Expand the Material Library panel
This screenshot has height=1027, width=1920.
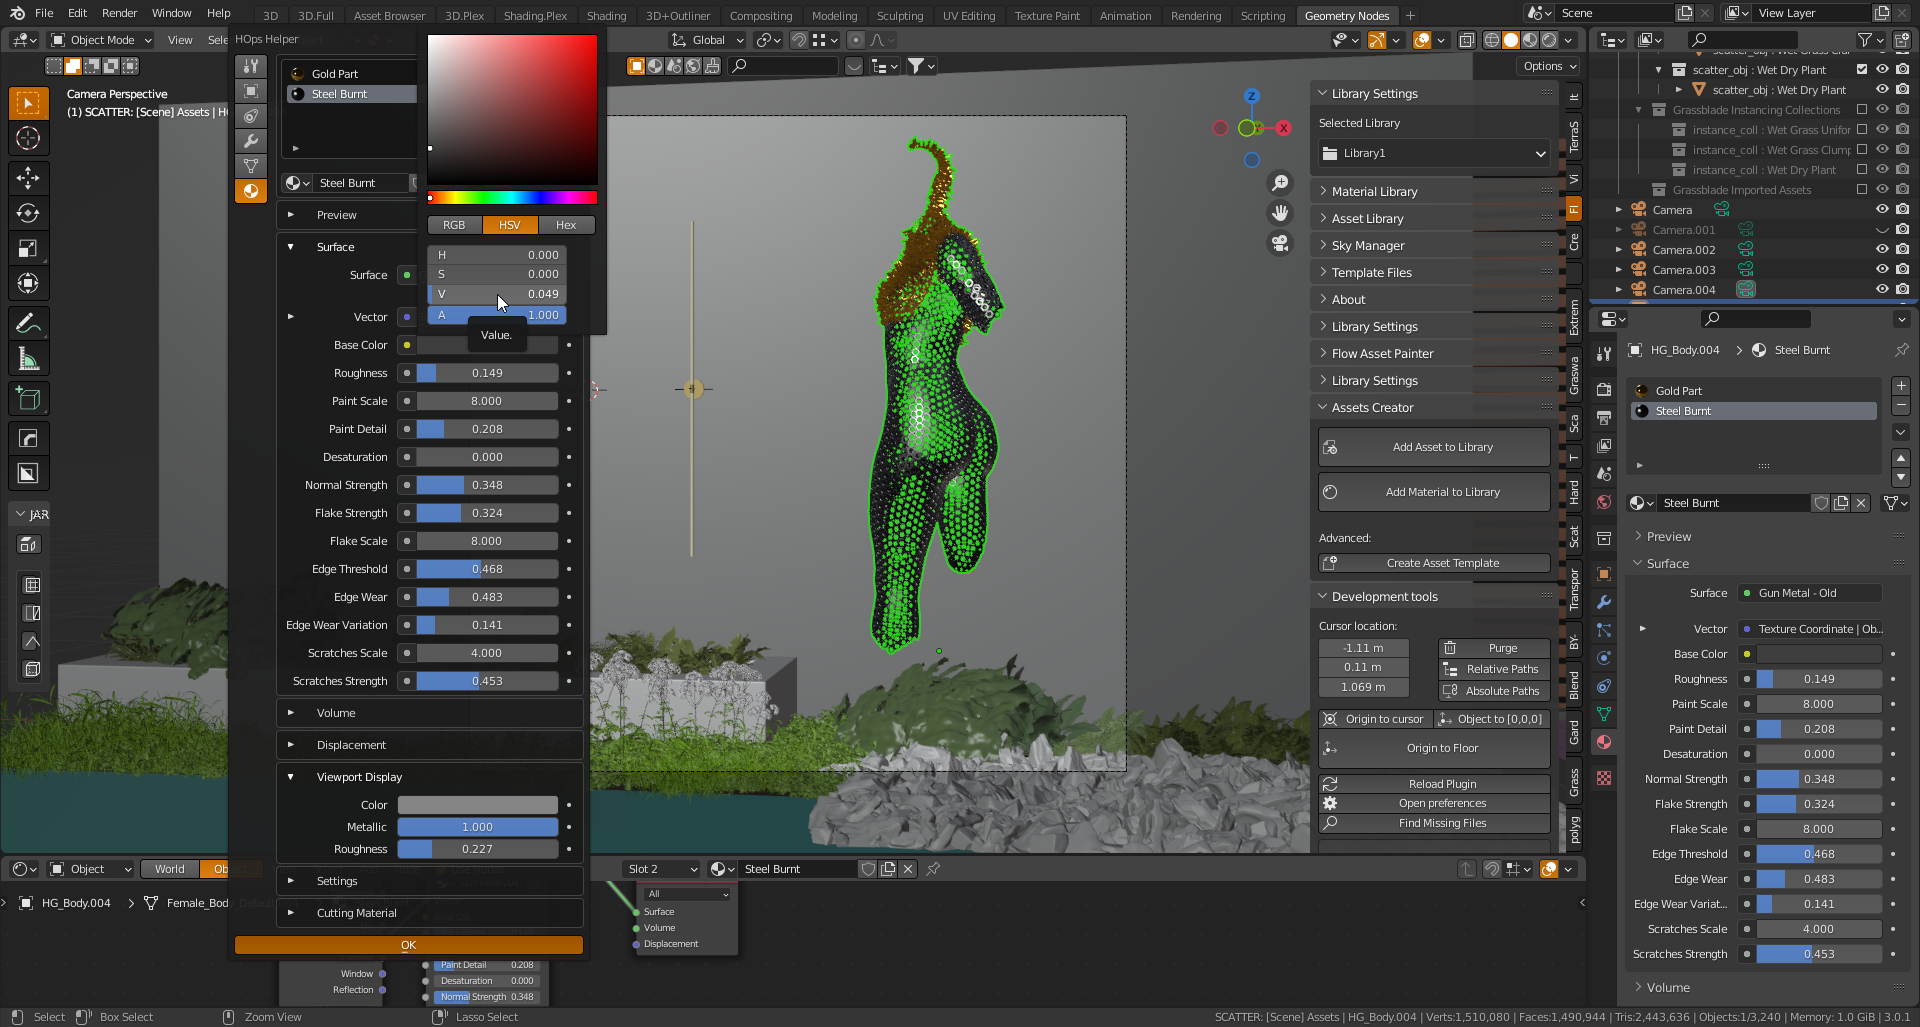pyautogui.click(x=1374, y=191)
